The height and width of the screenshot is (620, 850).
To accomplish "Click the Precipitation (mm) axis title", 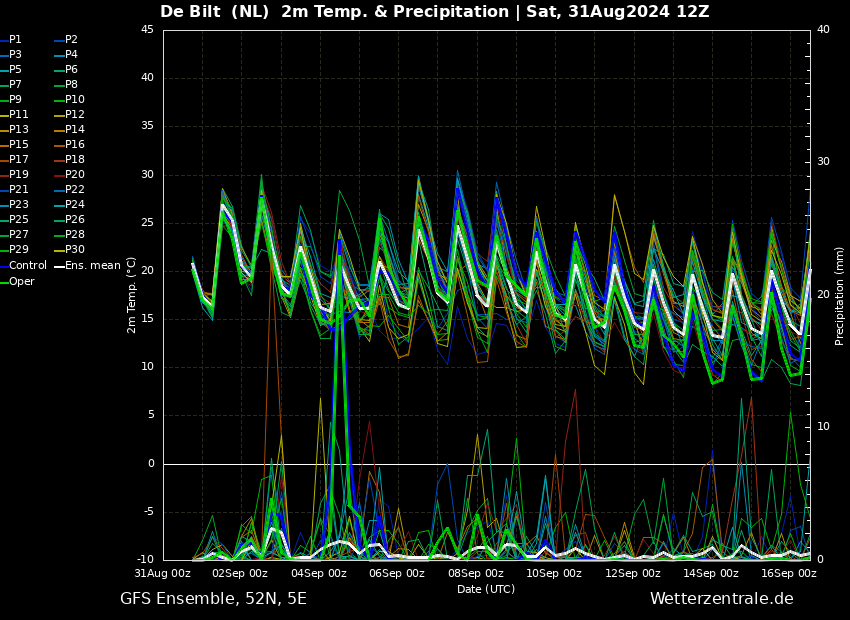I will pos(840,295).
